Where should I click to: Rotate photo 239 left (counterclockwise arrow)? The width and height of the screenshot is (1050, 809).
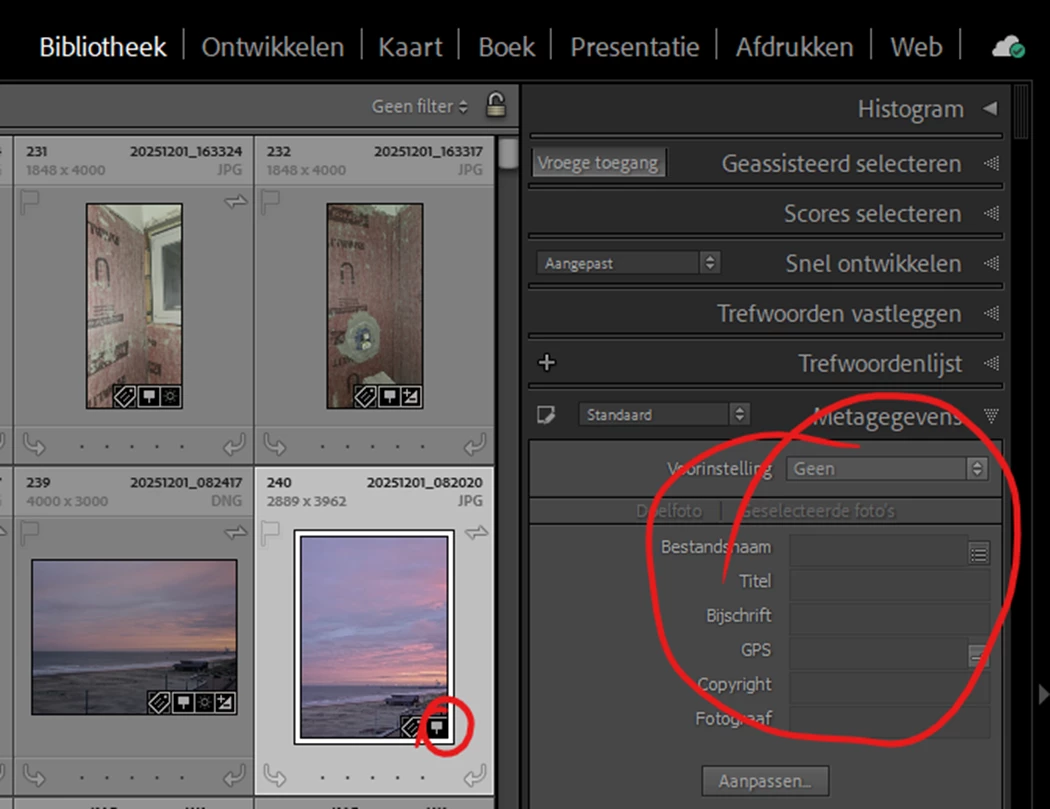(34, 776)
